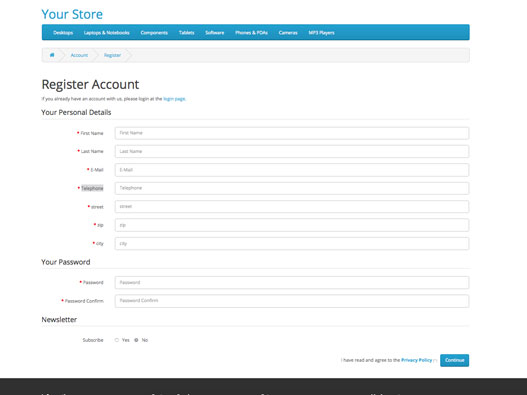Click the Your Password section heading
527x395 pixels.
(x=66, y=262)
